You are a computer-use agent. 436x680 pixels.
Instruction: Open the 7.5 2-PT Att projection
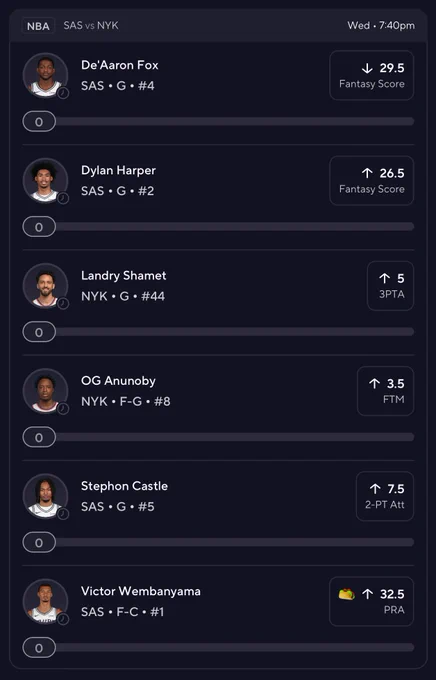[x=385, y=496]
